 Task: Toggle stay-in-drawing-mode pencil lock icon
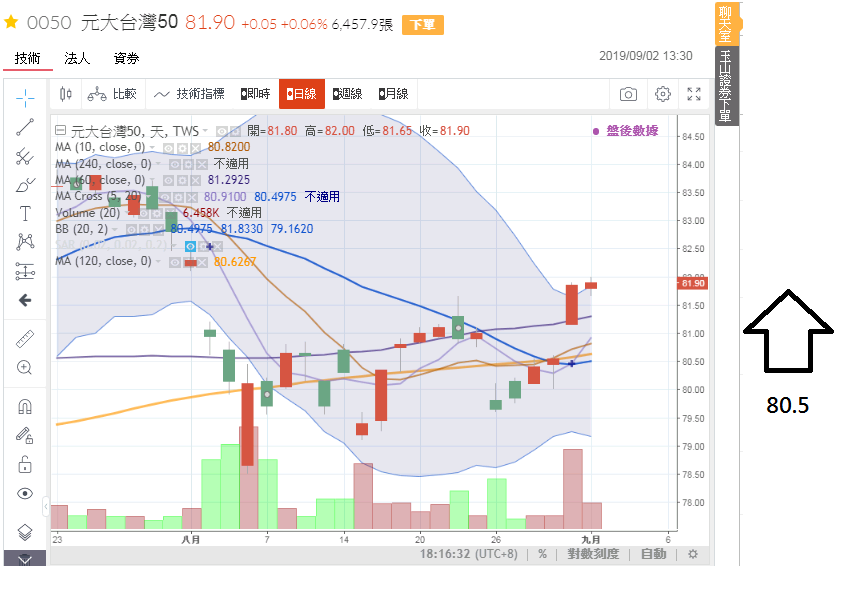25,435
